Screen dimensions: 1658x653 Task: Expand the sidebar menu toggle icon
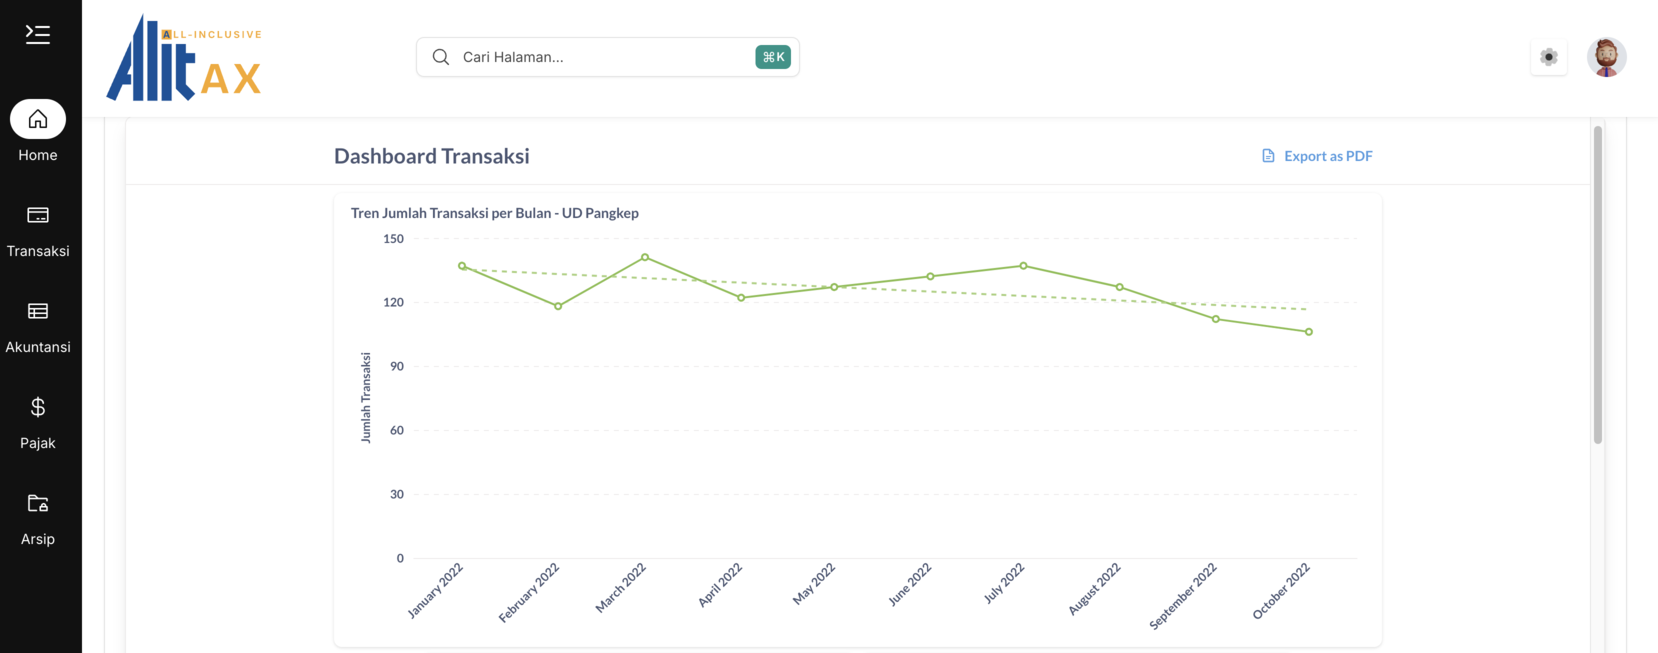pos(38,35)
